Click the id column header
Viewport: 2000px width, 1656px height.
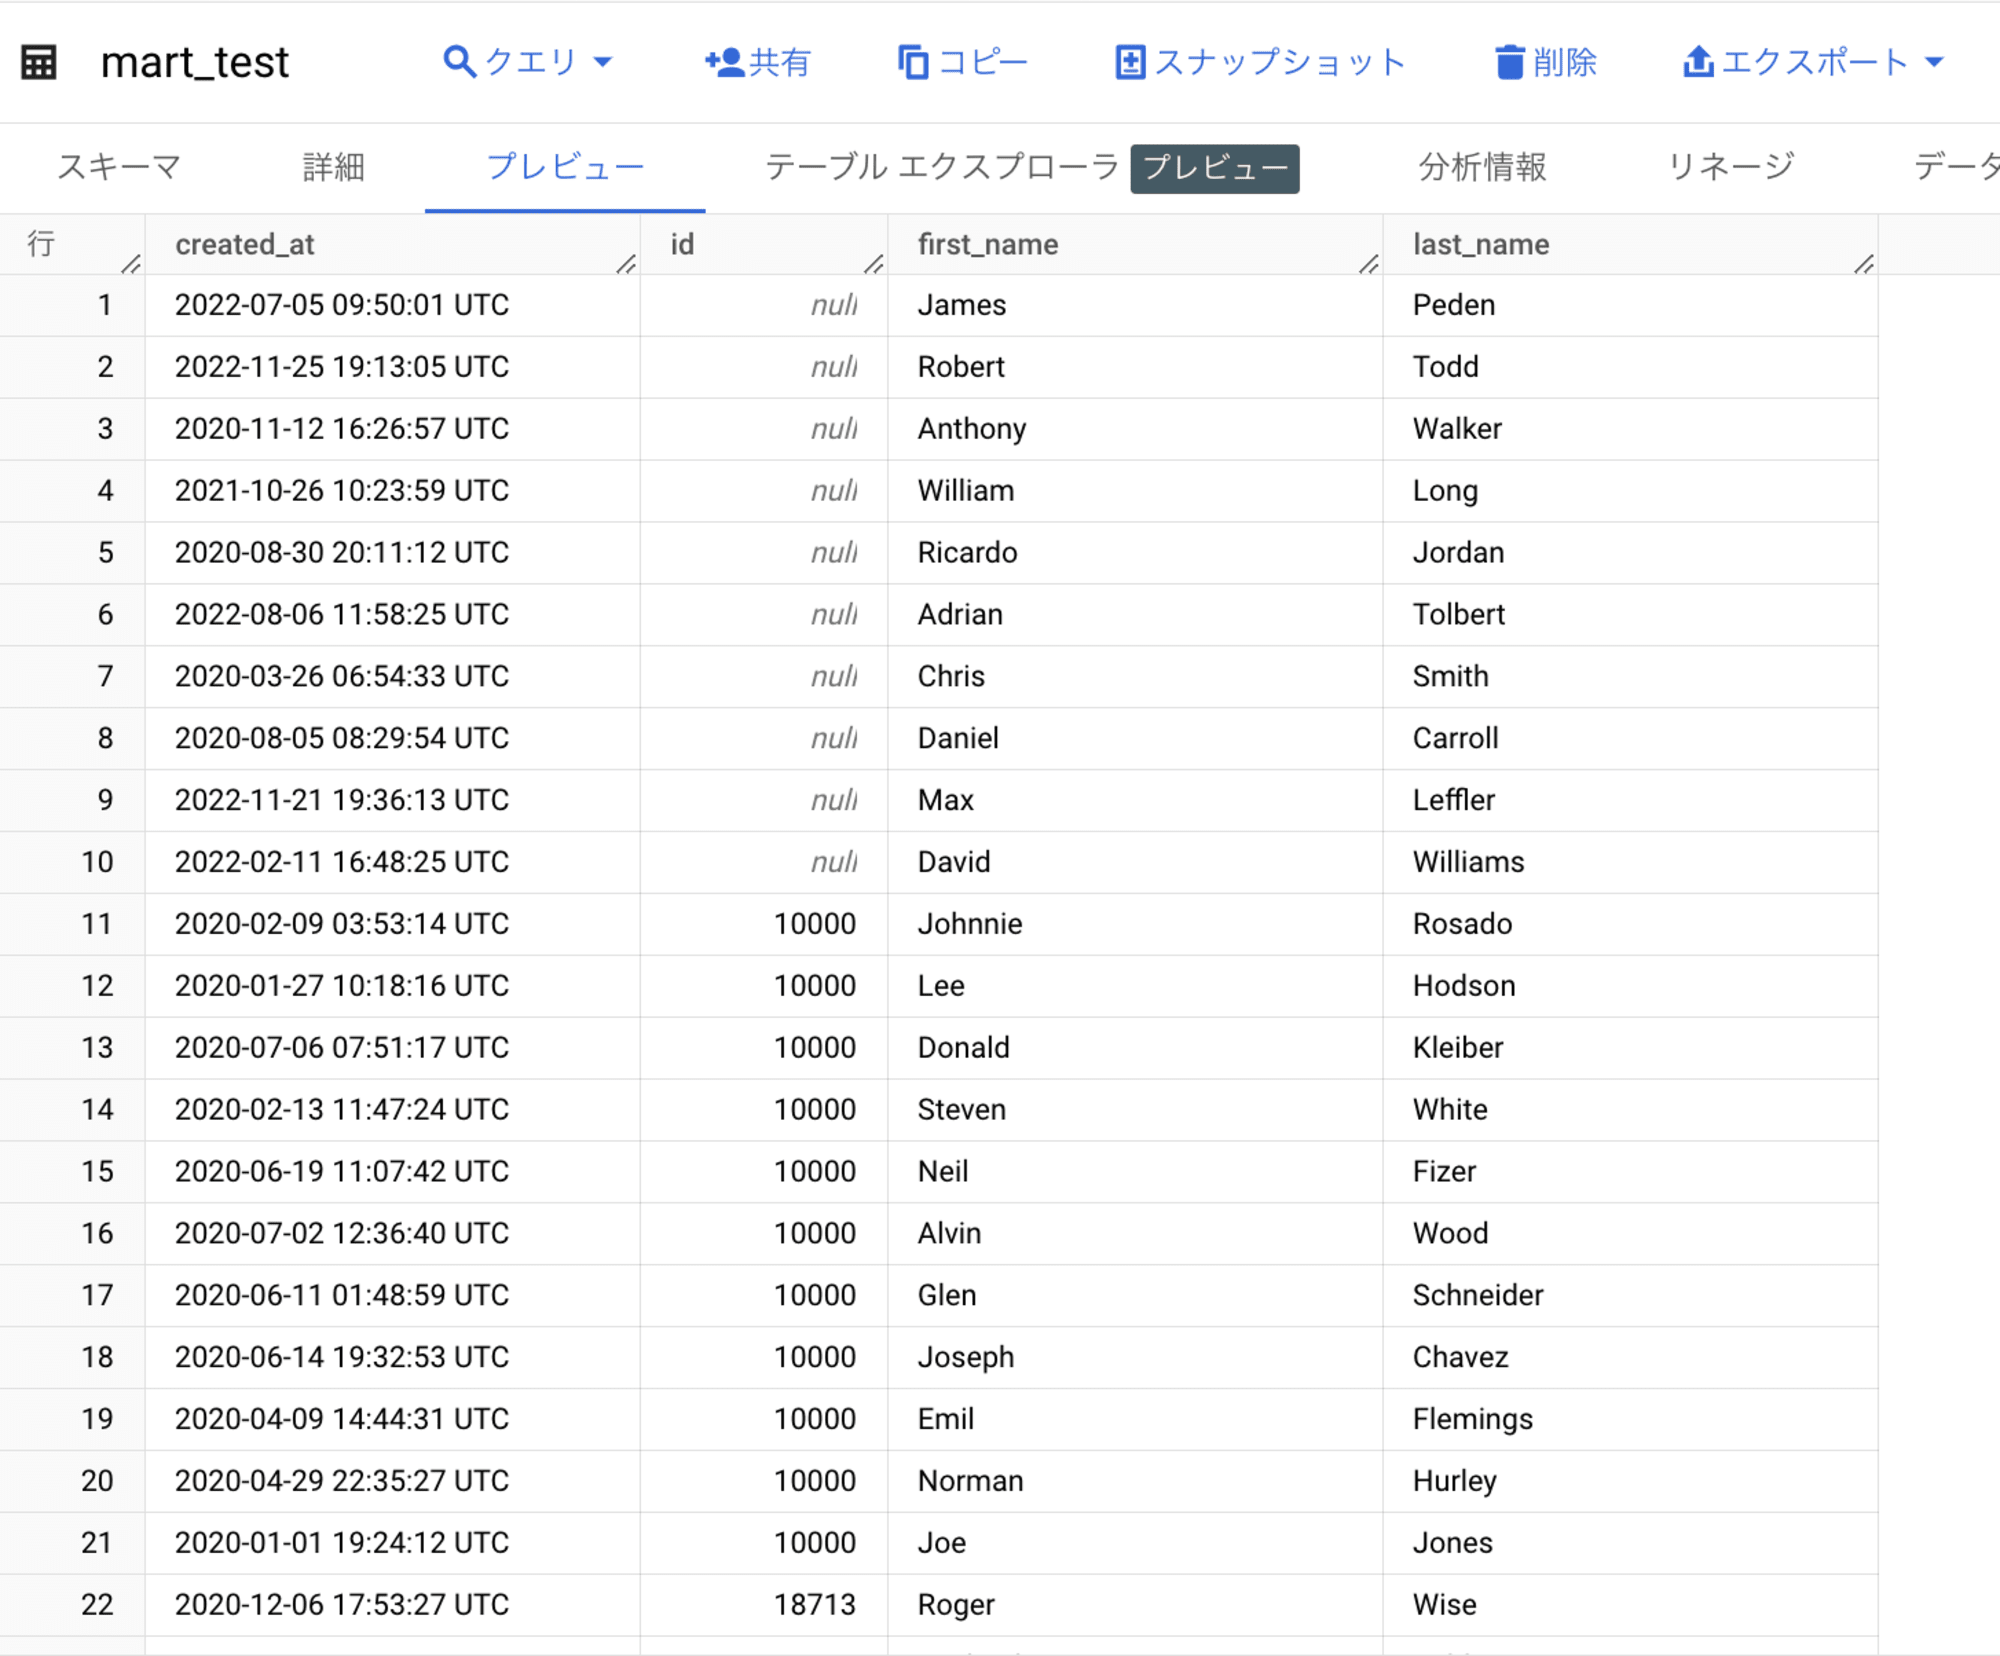point(764,244)
